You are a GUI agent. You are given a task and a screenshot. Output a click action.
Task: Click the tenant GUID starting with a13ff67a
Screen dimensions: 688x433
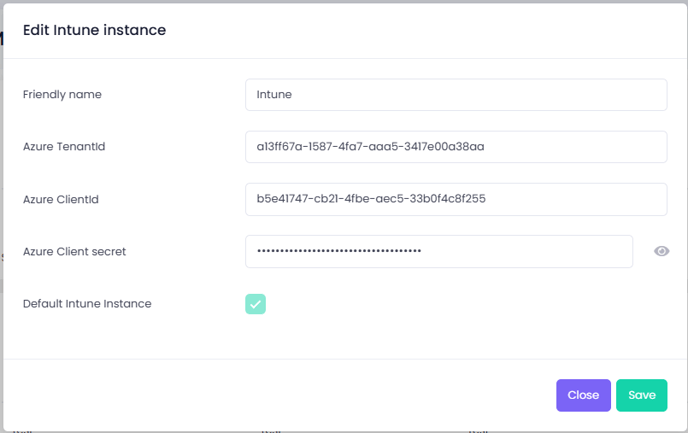[x=370, y=147]
